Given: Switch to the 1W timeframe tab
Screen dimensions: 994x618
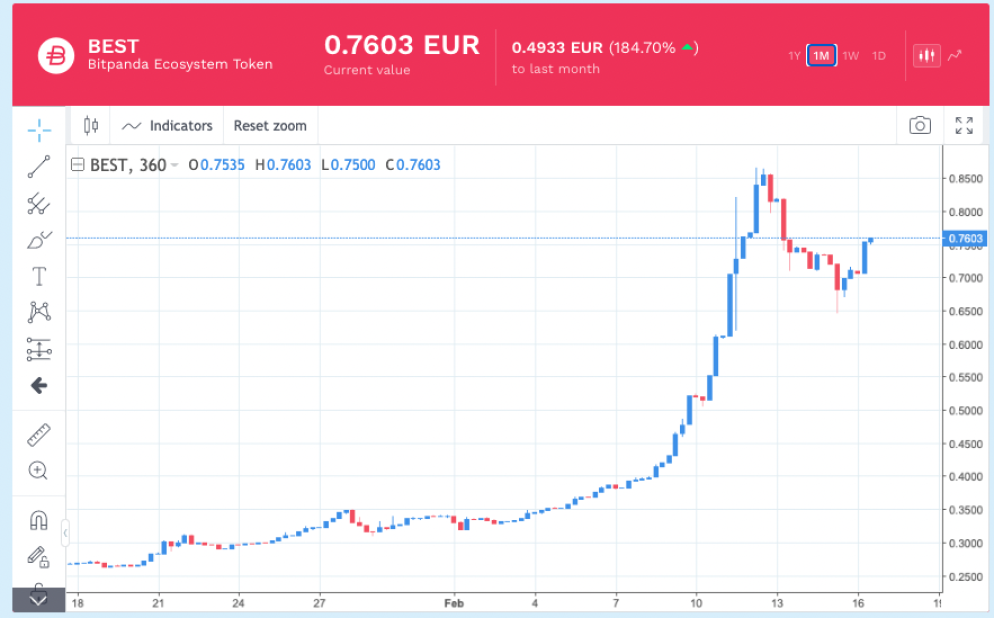Looking at the screenshot, I should coord(851,56).
